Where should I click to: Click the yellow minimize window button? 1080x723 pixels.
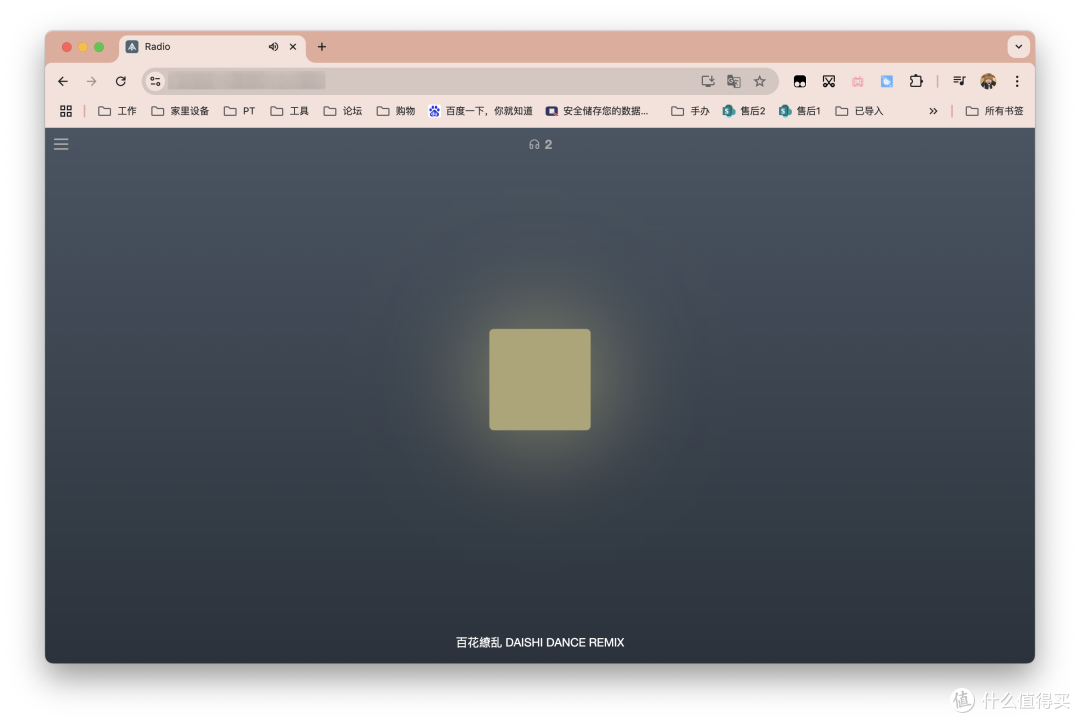[83, 47]
